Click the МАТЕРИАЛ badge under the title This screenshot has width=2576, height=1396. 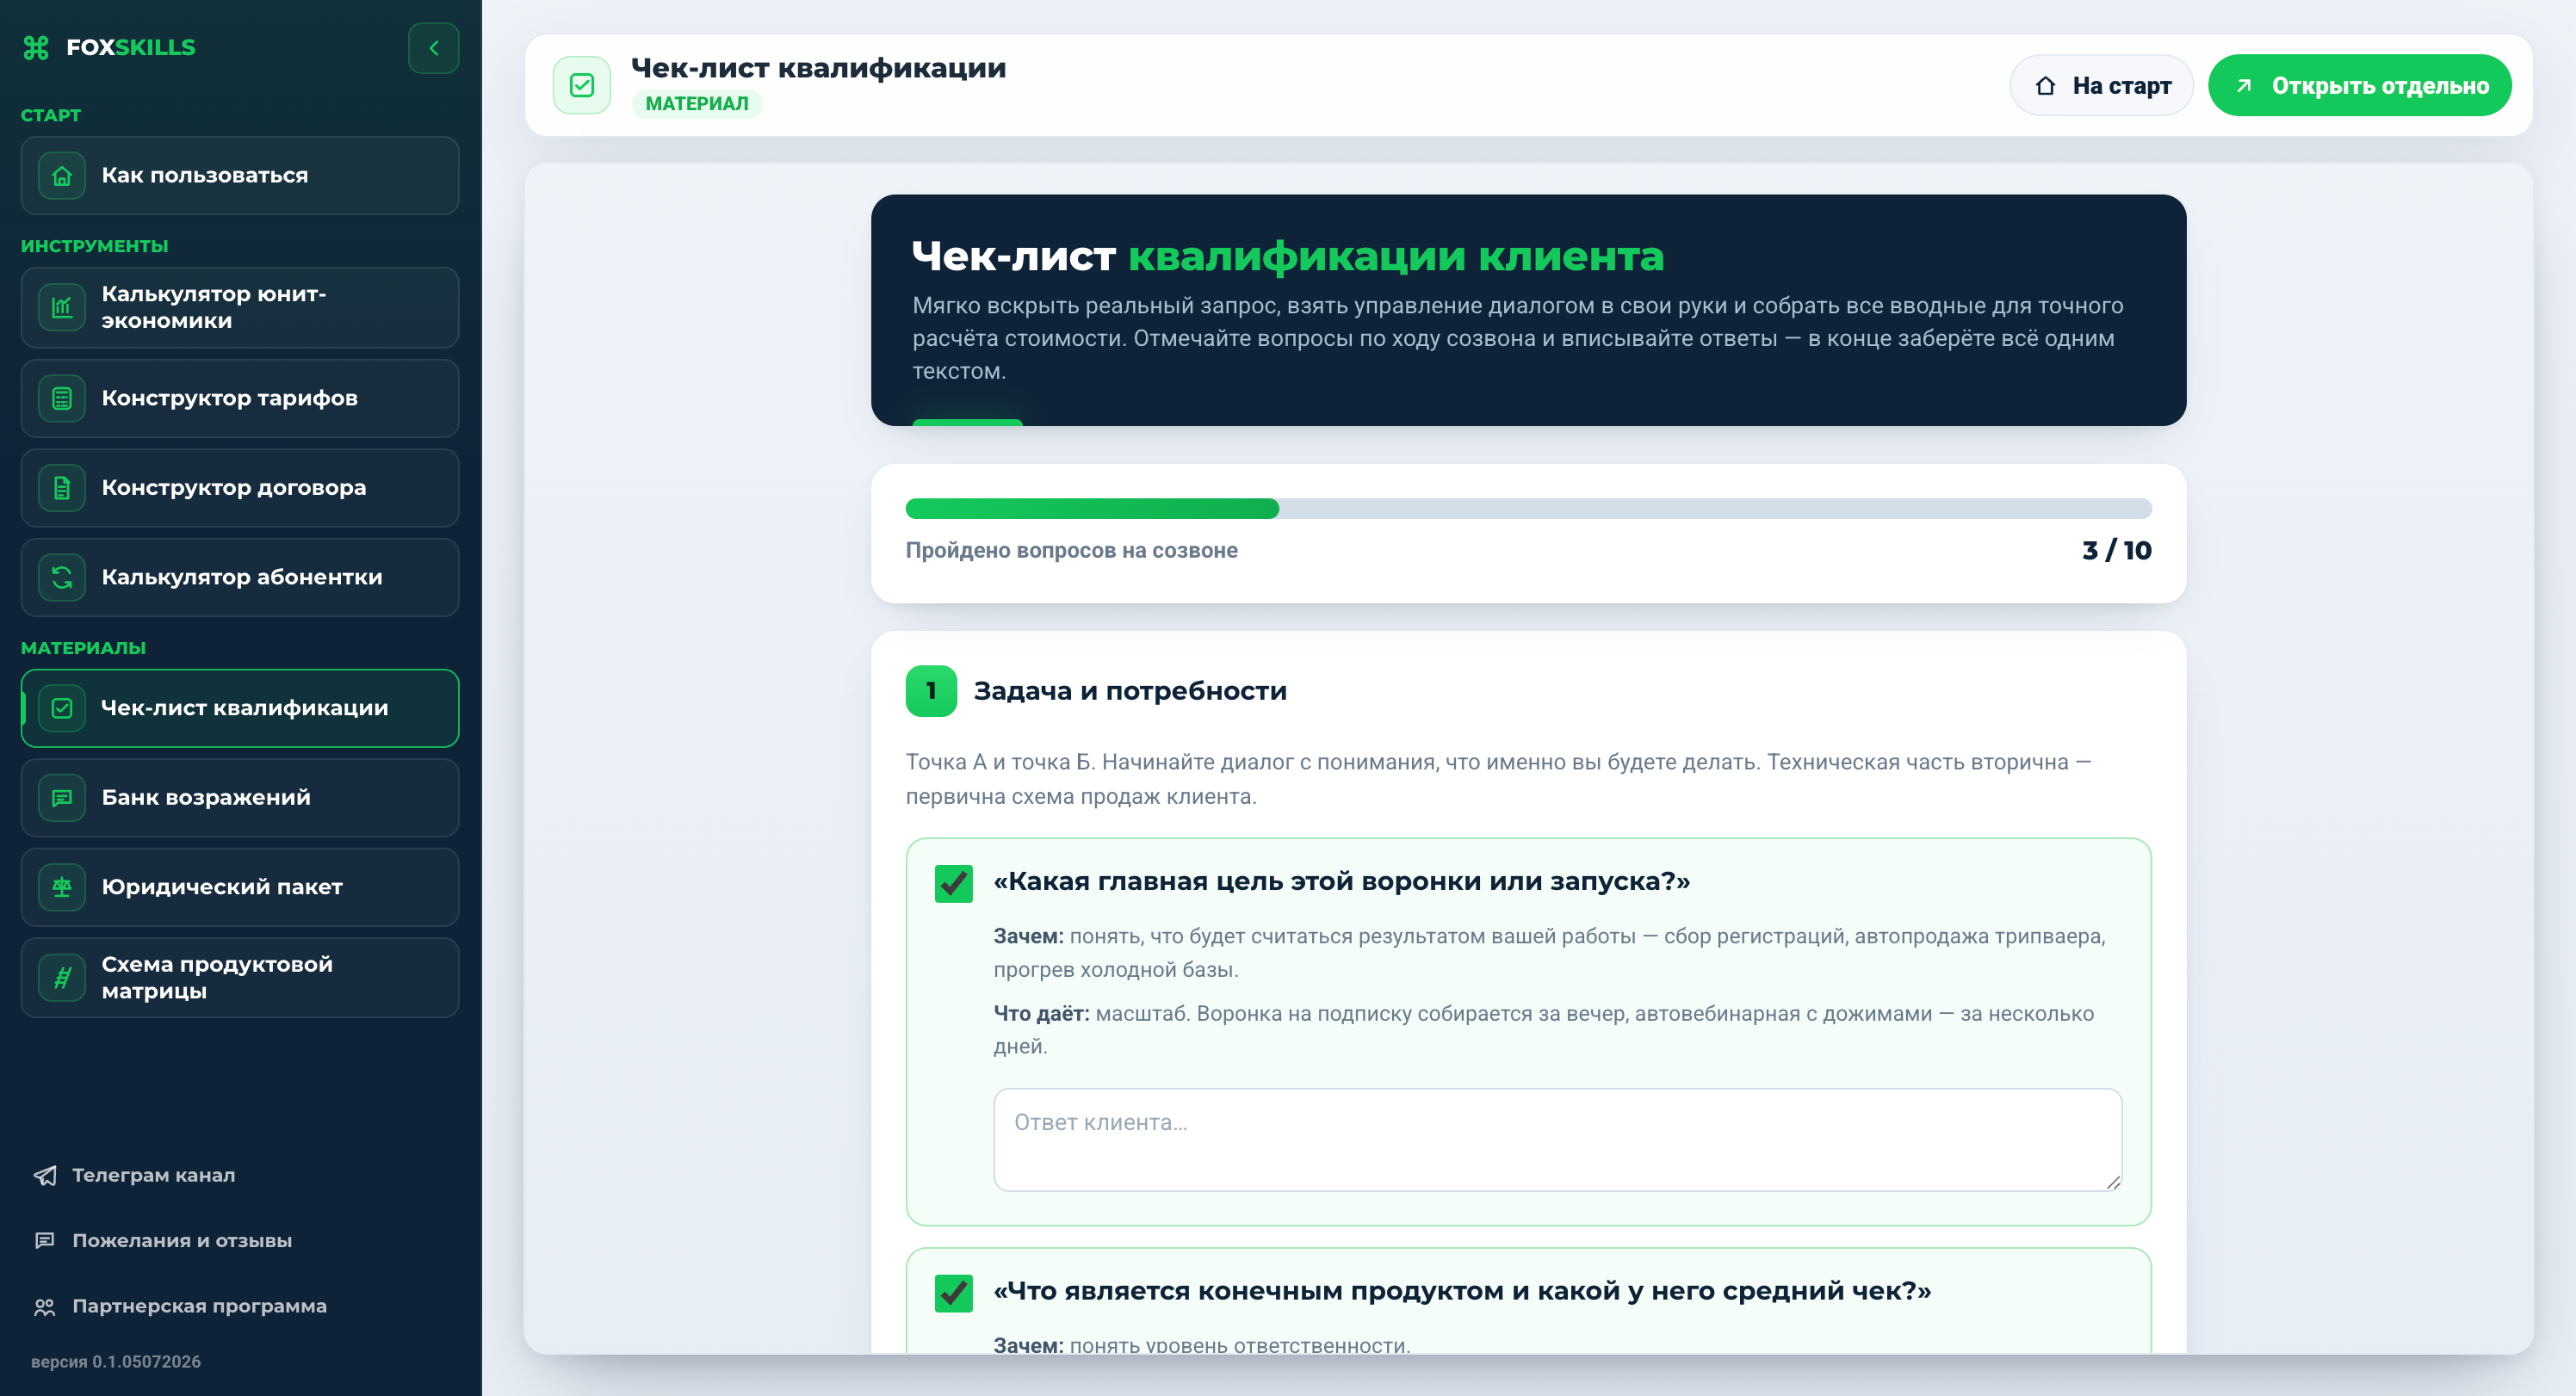pyautogui.click(x=697, y=104)
